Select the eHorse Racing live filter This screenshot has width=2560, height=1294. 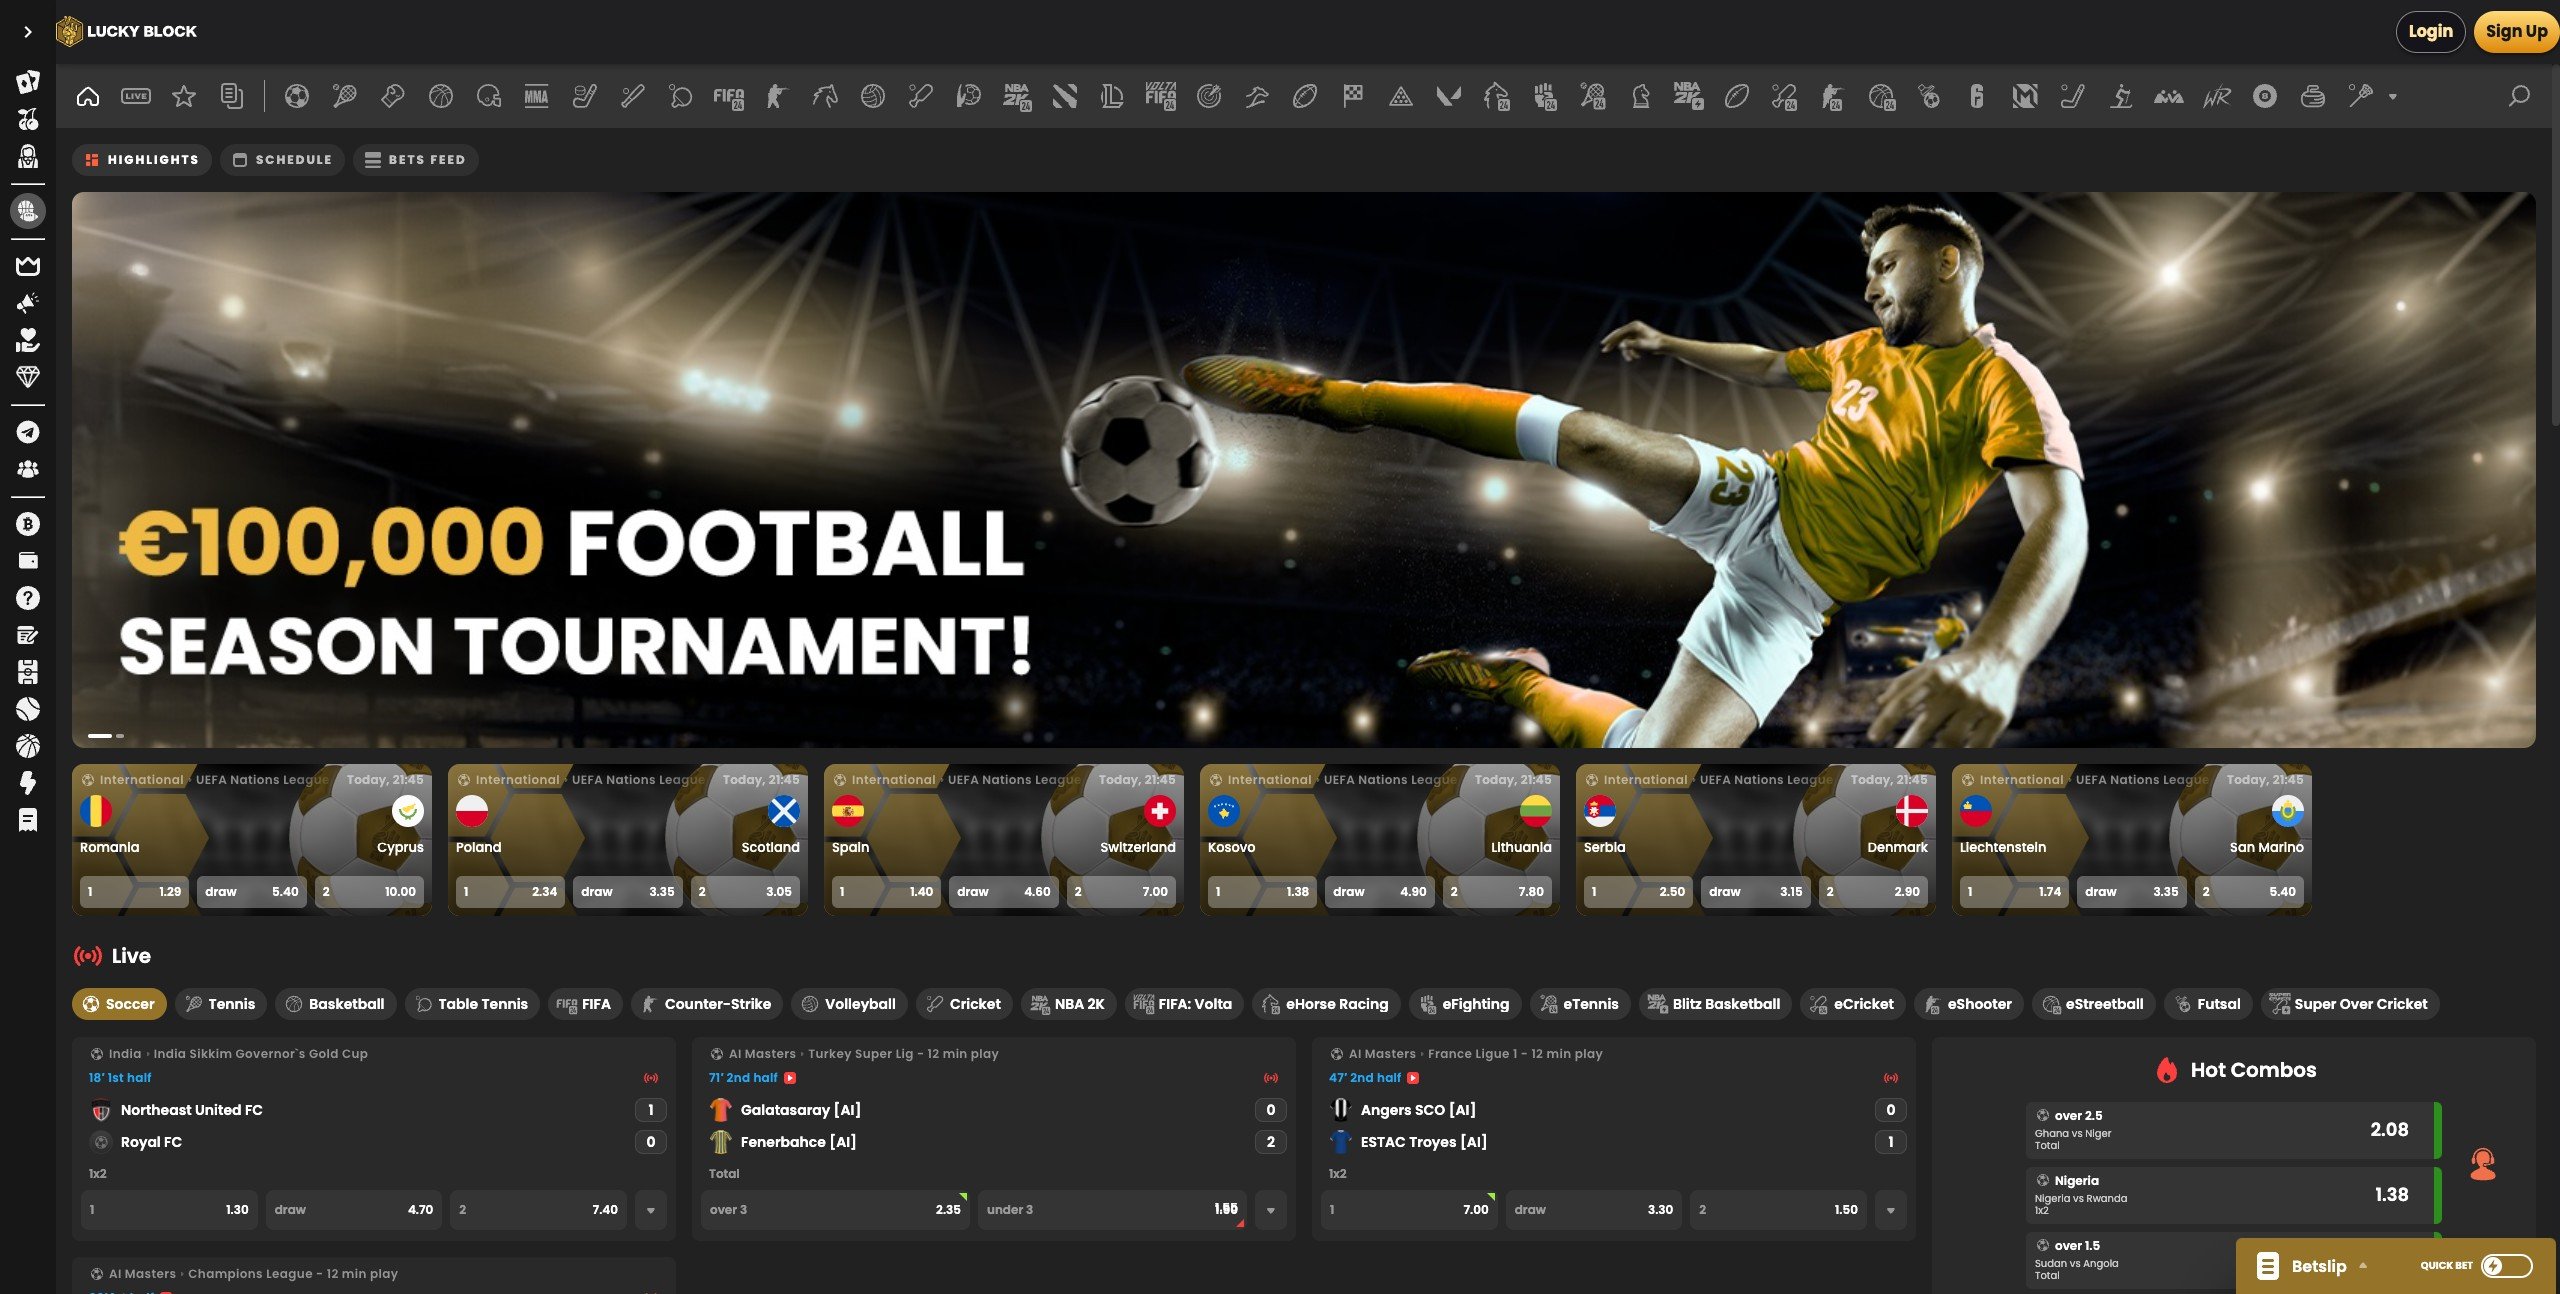tap(1326, 1004)
